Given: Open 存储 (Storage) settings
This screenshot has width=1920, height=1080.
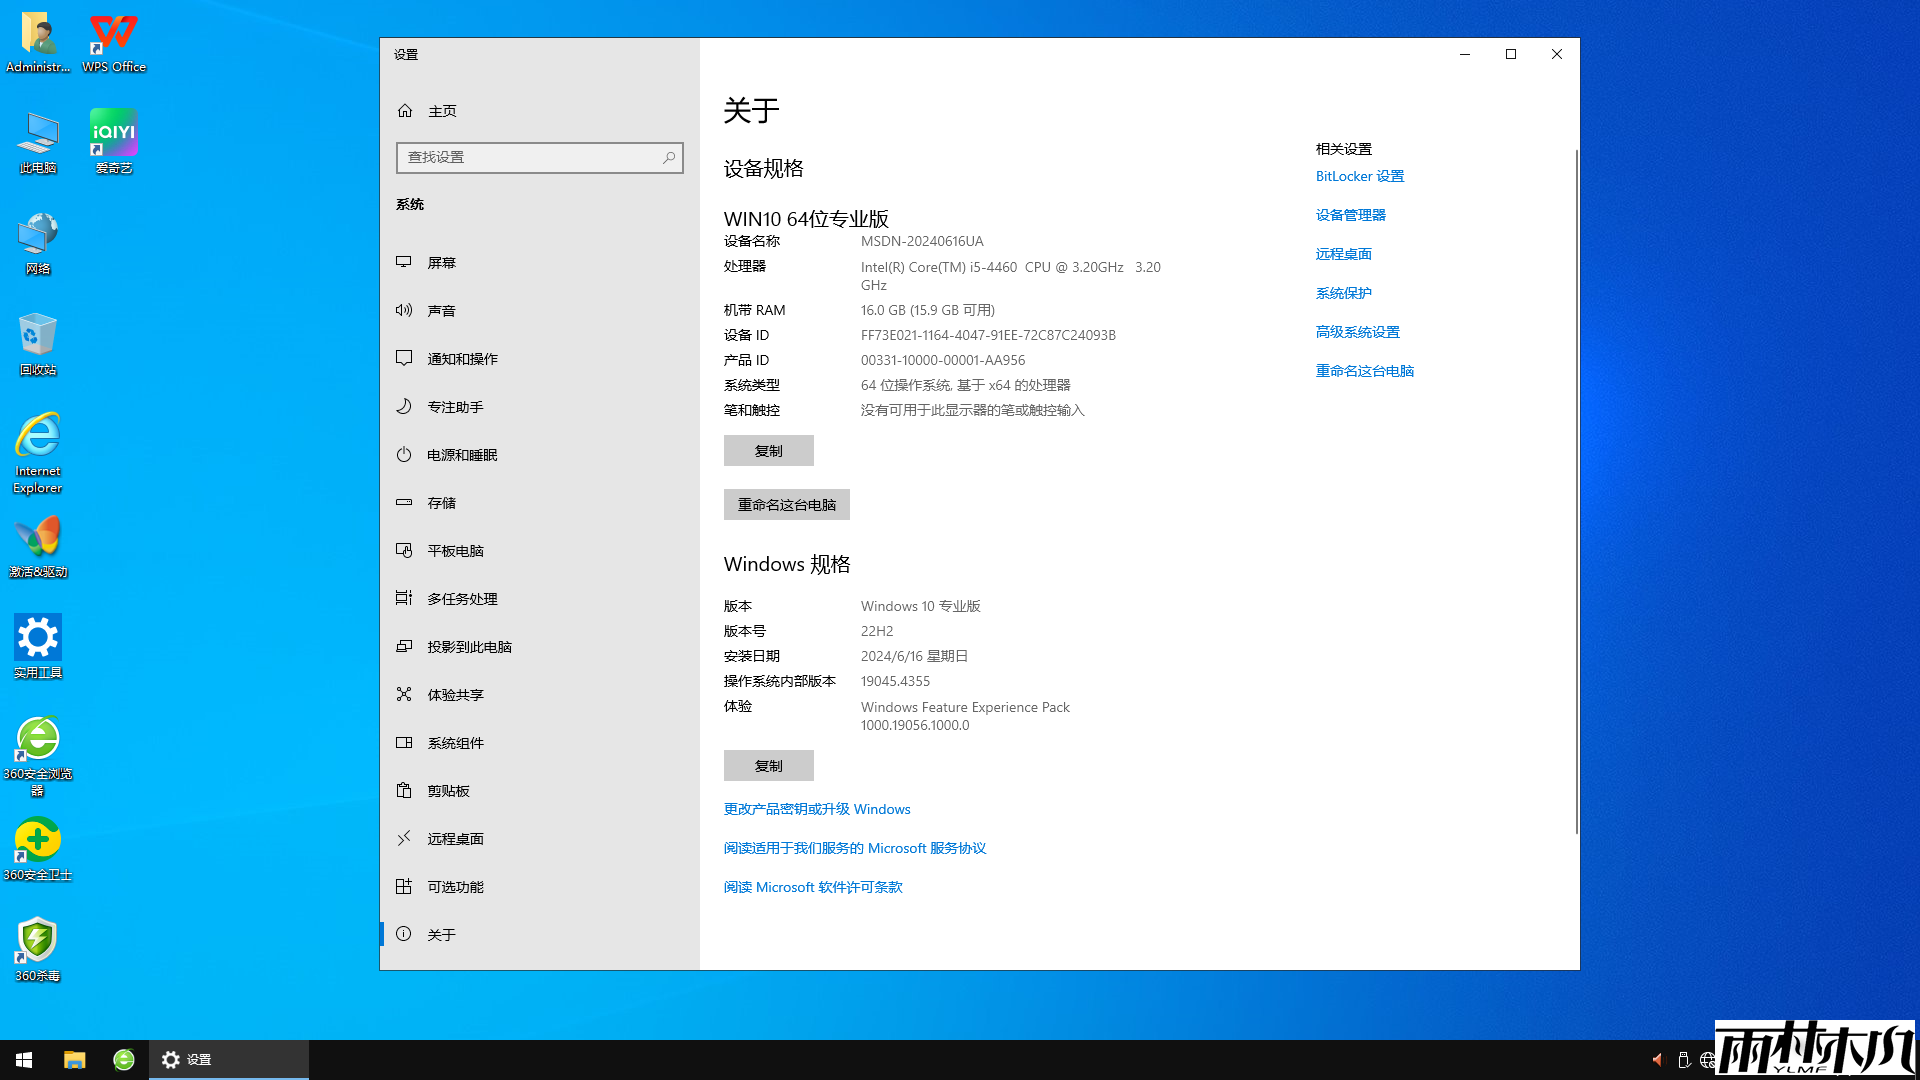Looking at the screenshot, I should 440,502.
